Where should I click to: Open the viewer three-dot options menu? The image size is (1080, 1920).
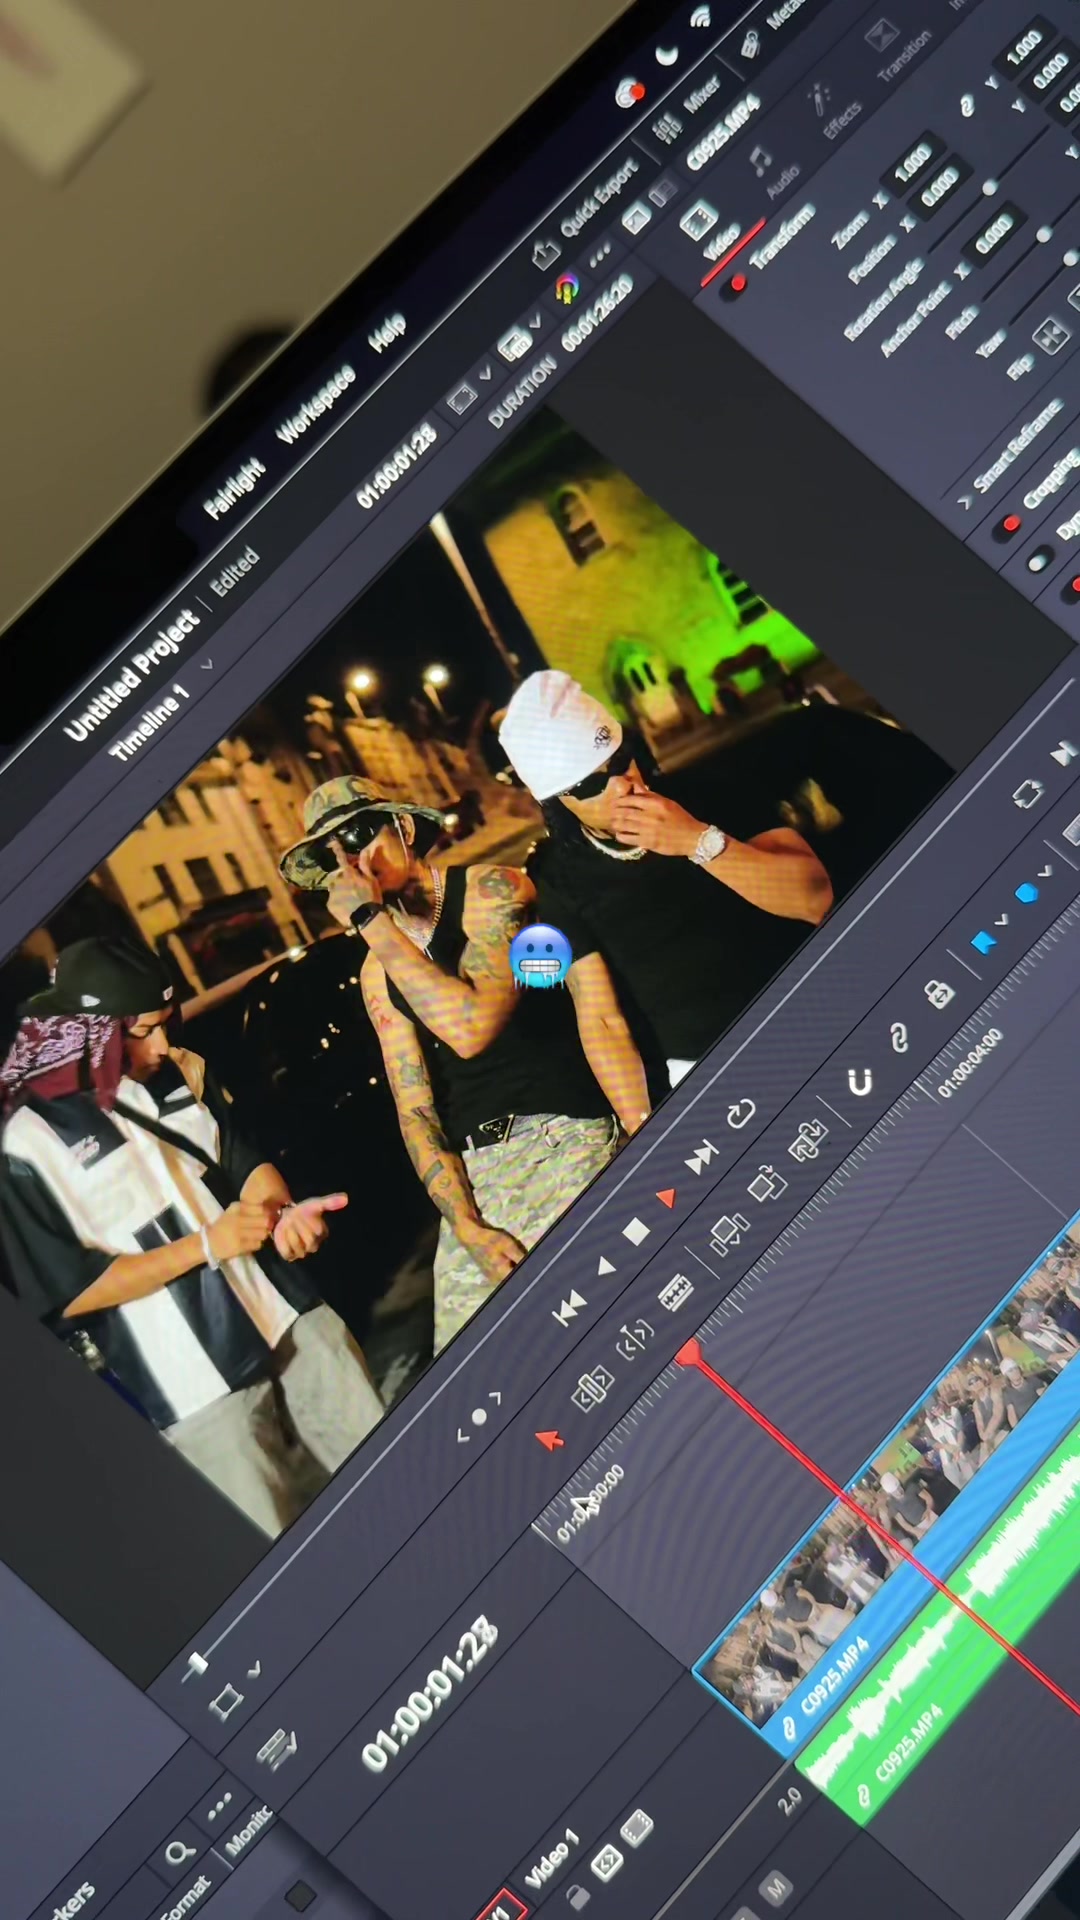click(600, 257)
